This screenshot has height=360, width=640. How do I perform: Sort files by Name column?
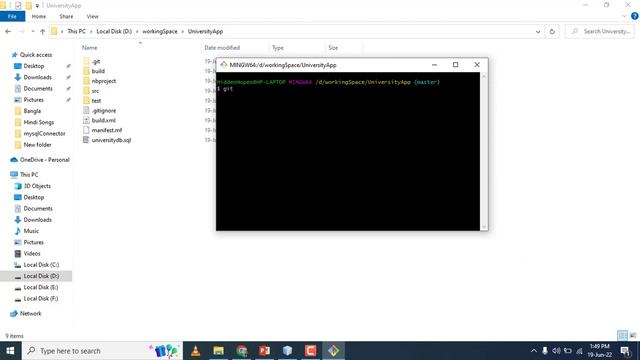pyautogui.click(x=89, y=48)
